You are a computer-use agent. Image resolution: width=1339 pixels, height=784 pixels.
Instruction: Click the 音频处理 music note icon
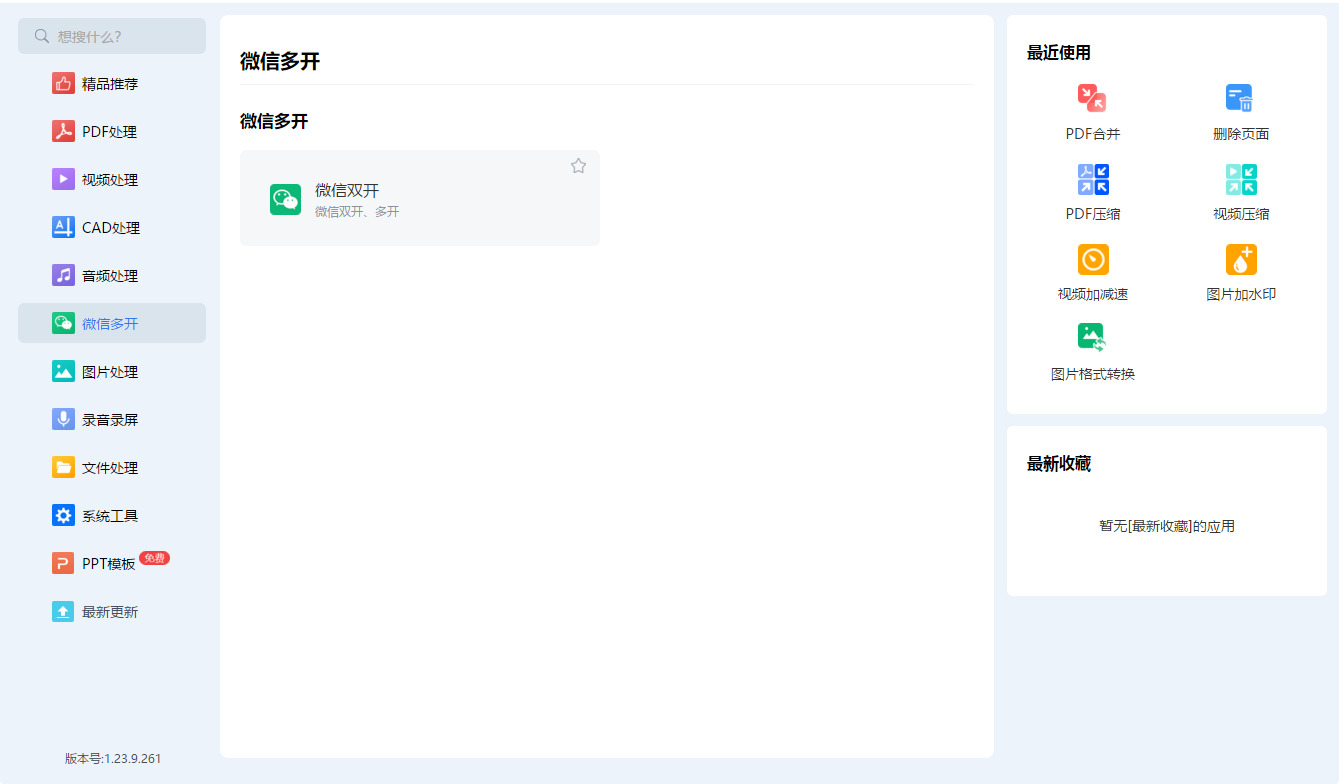pos(63,276)
